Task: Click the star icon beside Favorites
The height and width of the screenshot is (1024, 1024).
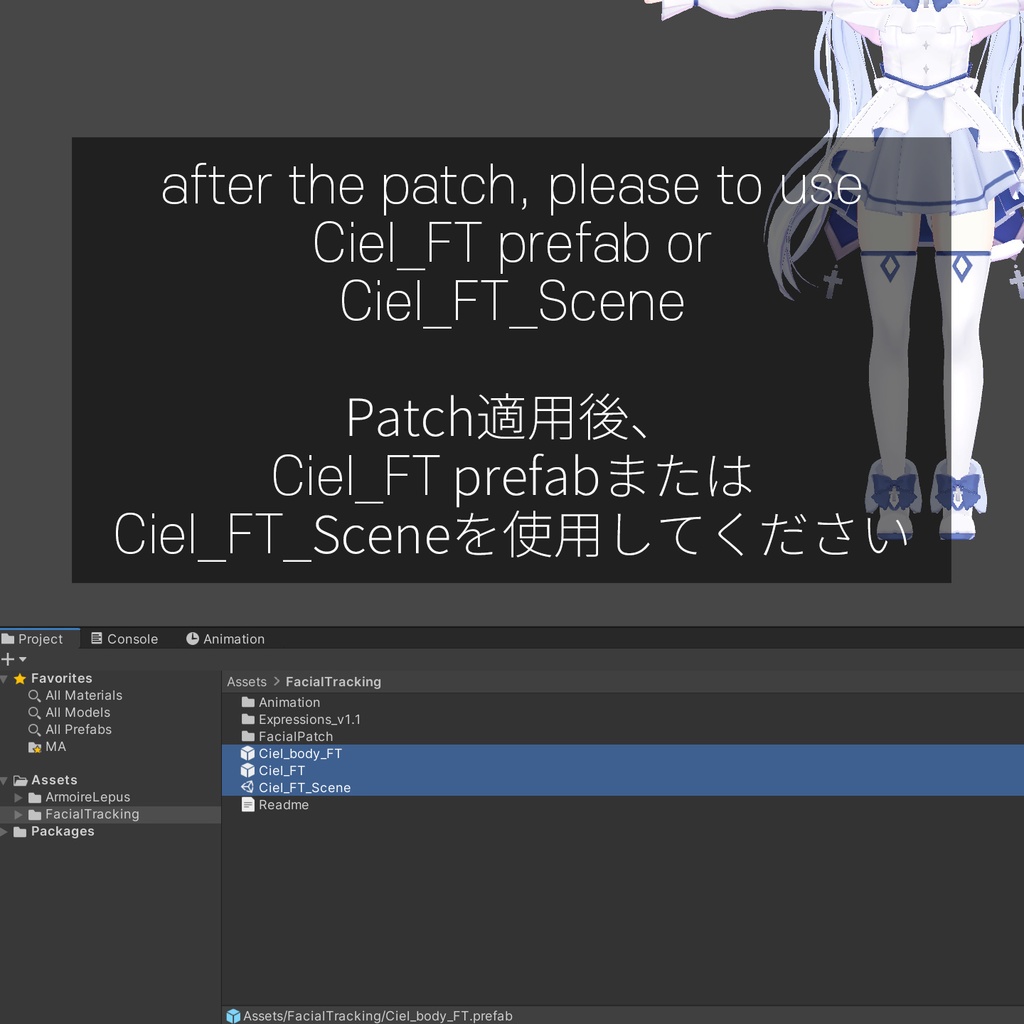Action: 20,678
